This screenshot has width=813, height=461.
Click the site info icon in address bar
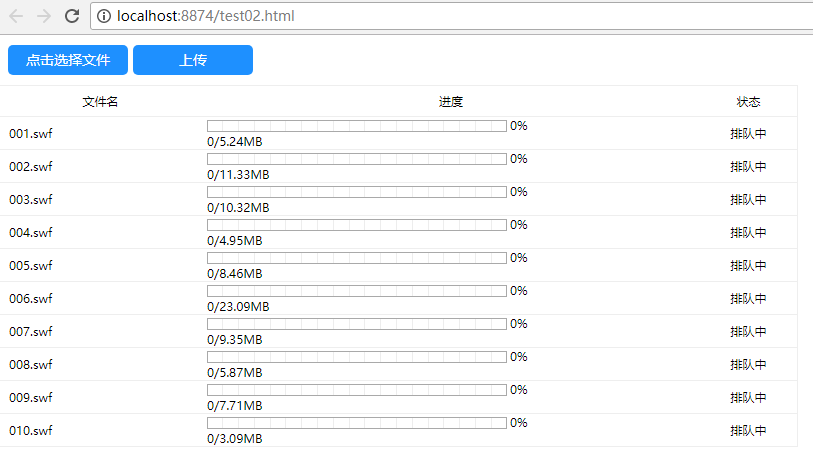pos(106,16)
